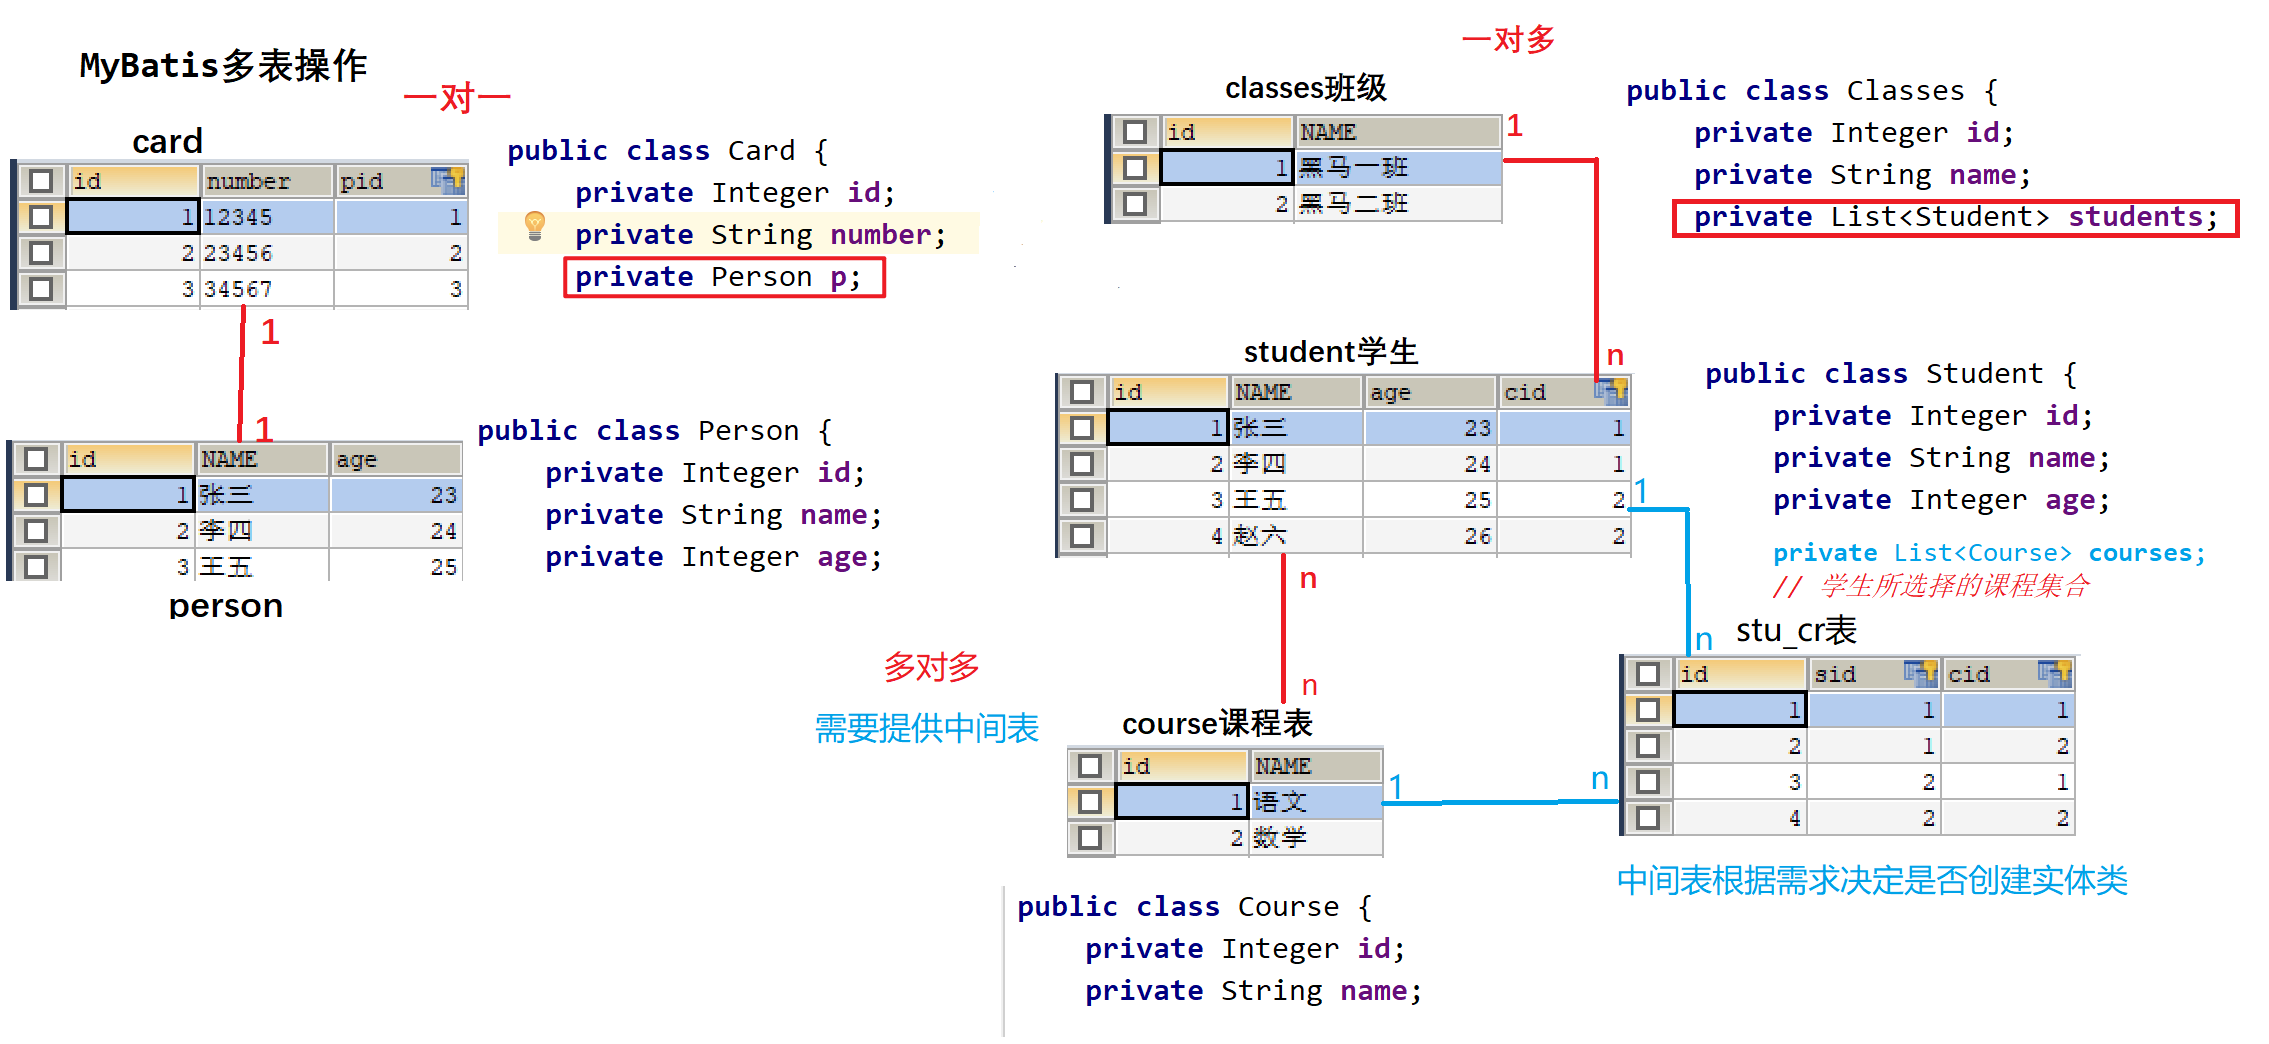Check the card row with number 12345
Screen dimensions: 2269x1044
point(41,217)
